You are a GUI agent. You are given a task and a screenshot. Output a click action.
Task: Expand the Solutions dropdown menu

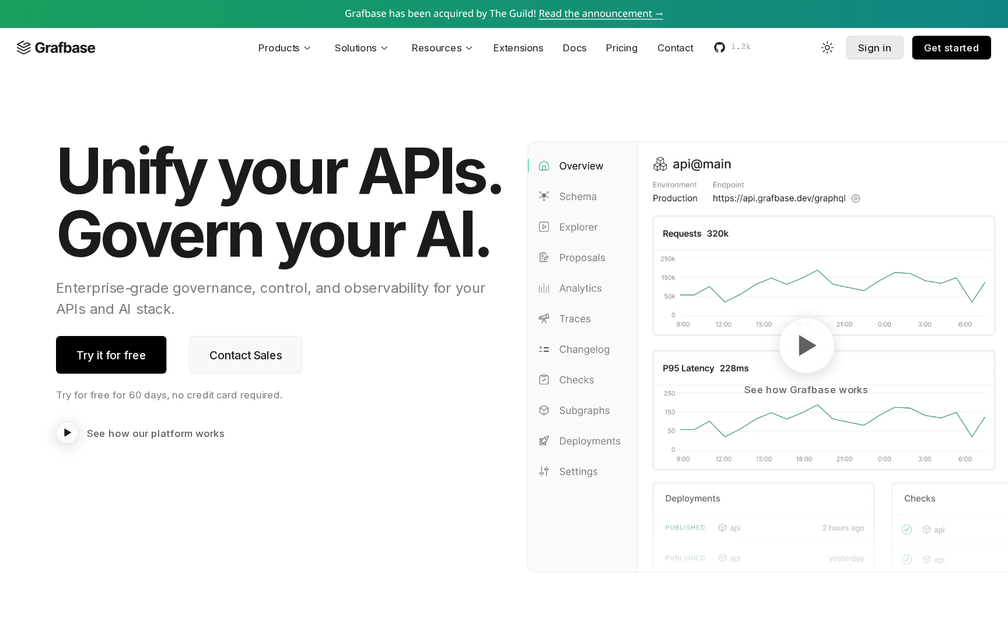(x=361, y=48)
